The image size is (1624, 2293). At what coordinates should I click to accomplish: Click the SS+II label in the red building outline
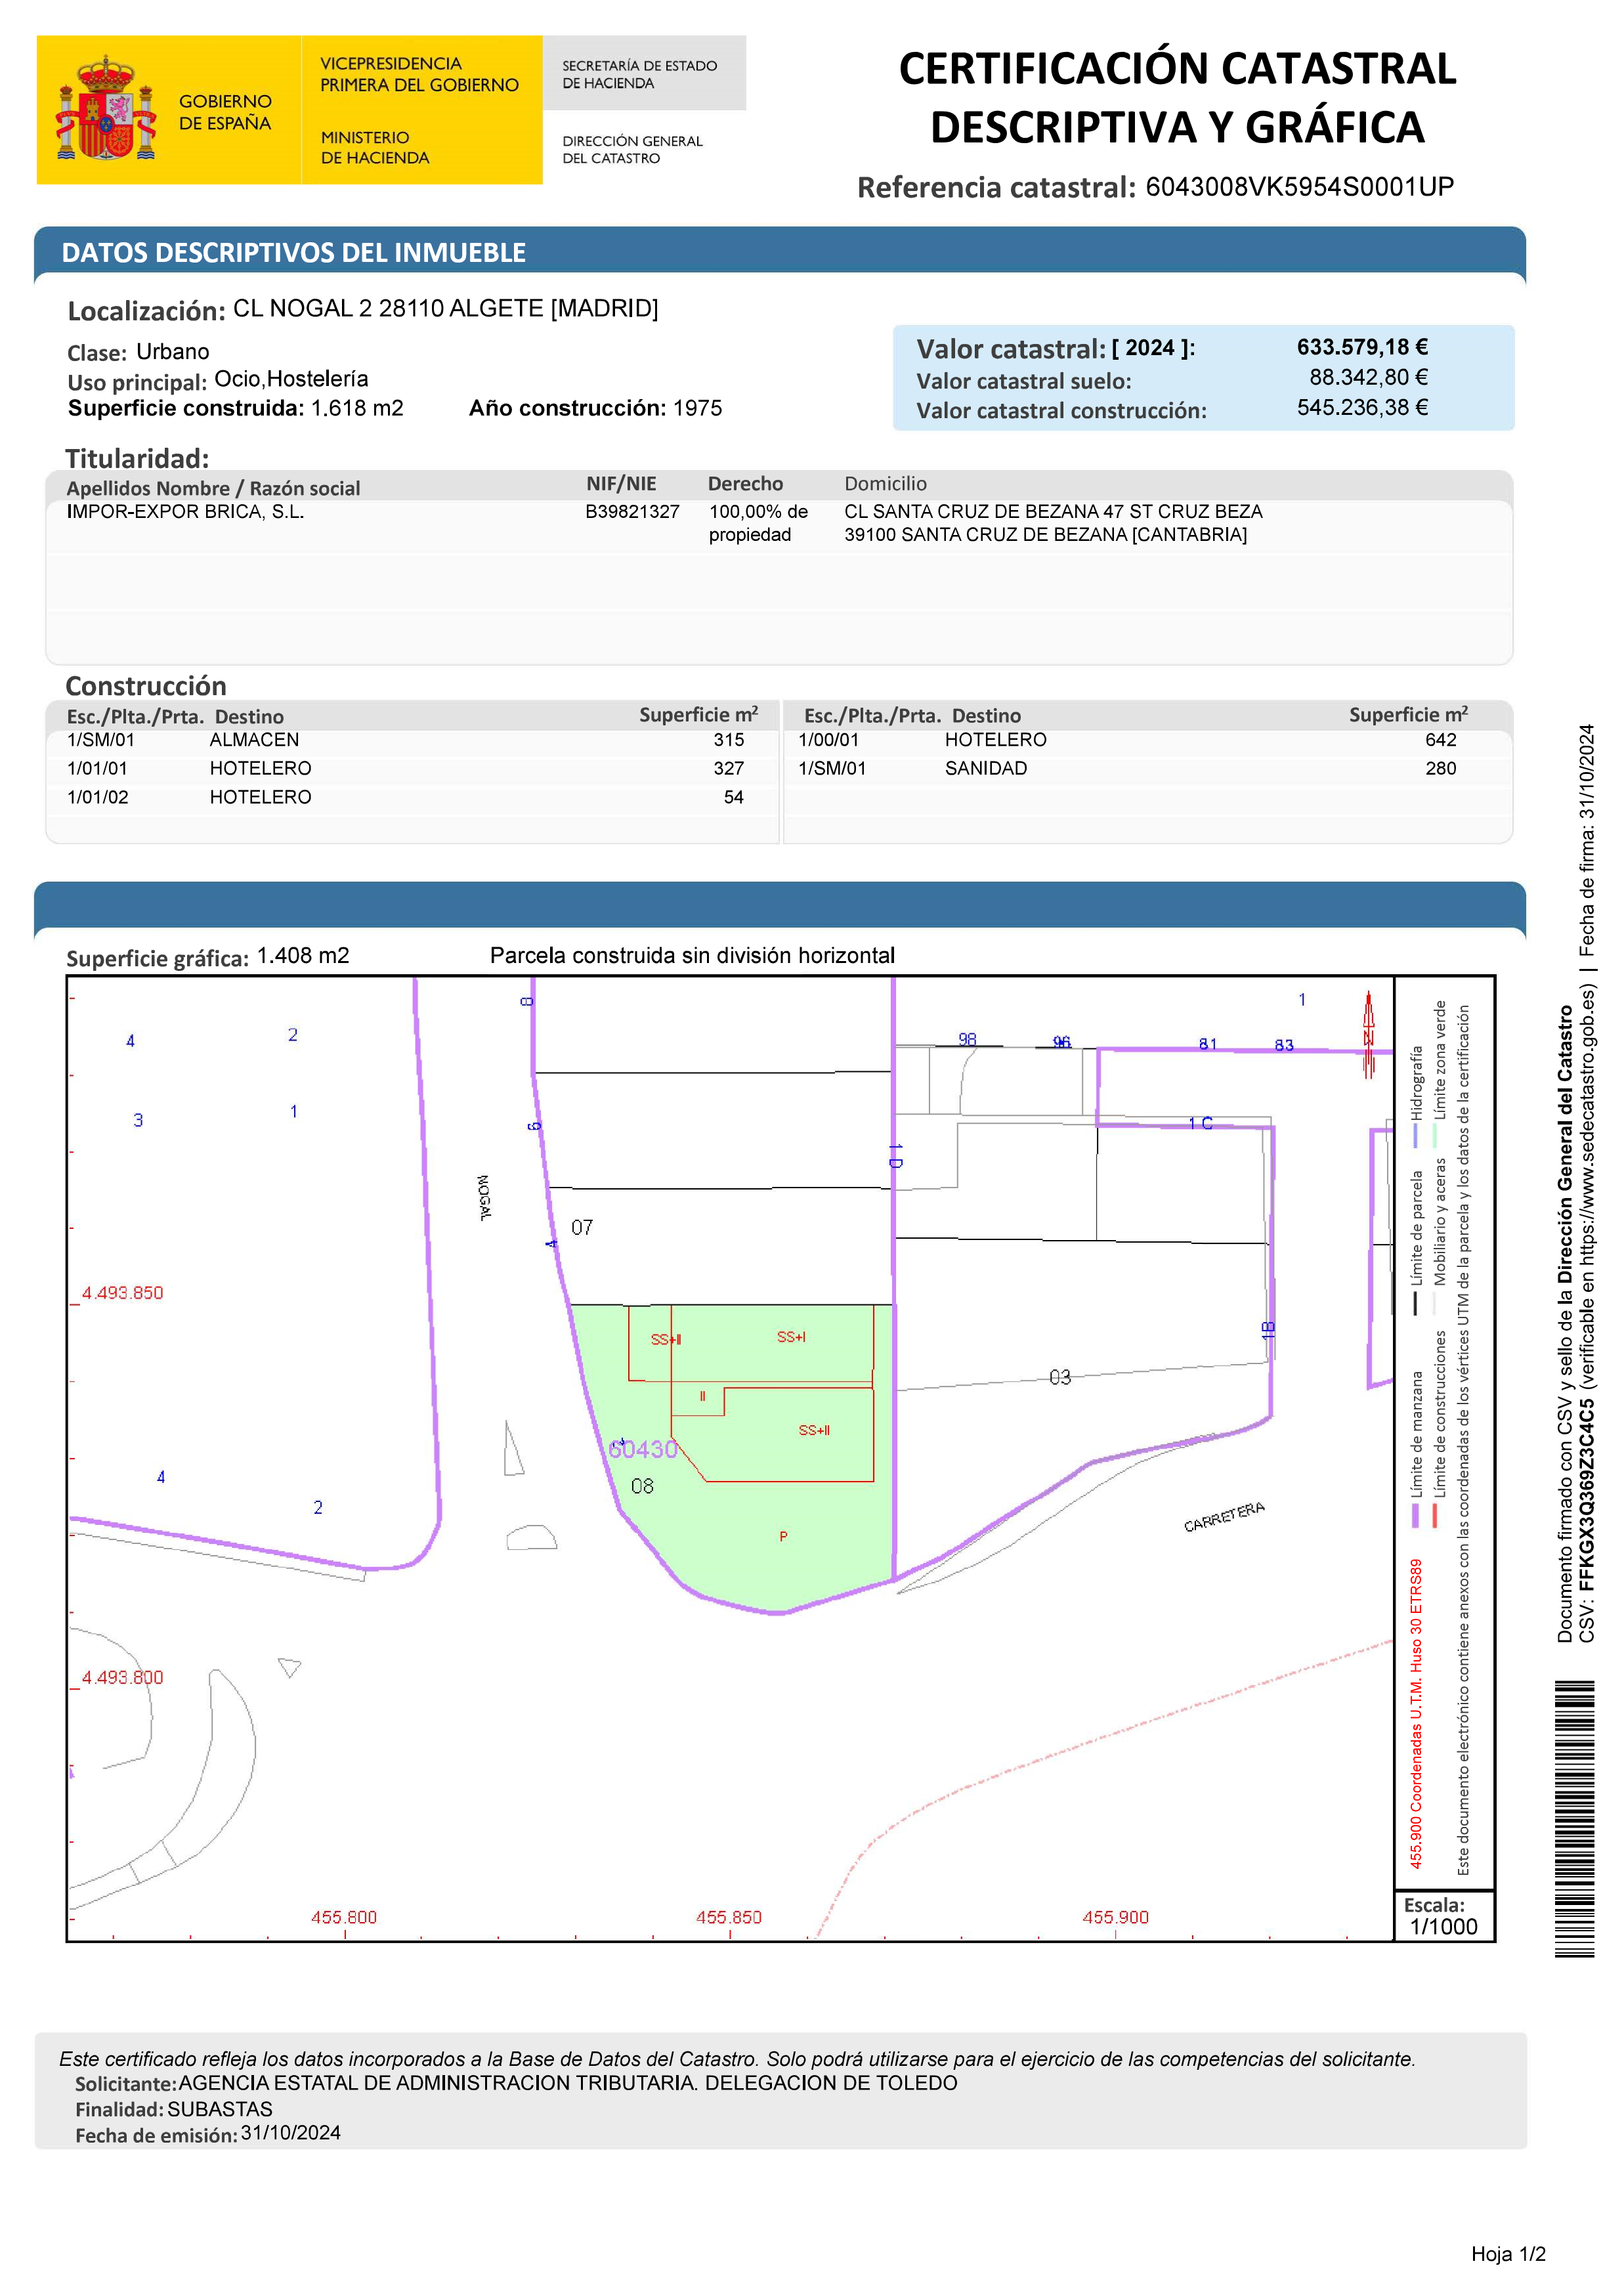[x=814, y=1430]
